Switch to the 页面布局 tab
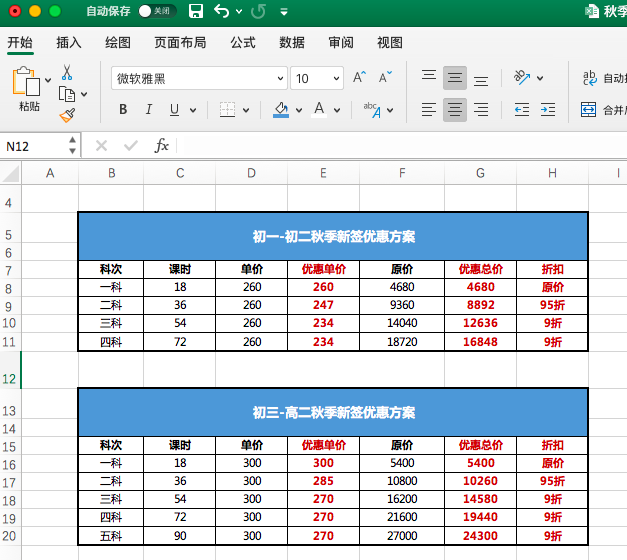This screenshot has width=627, height=560. click(x=180, y=42)
